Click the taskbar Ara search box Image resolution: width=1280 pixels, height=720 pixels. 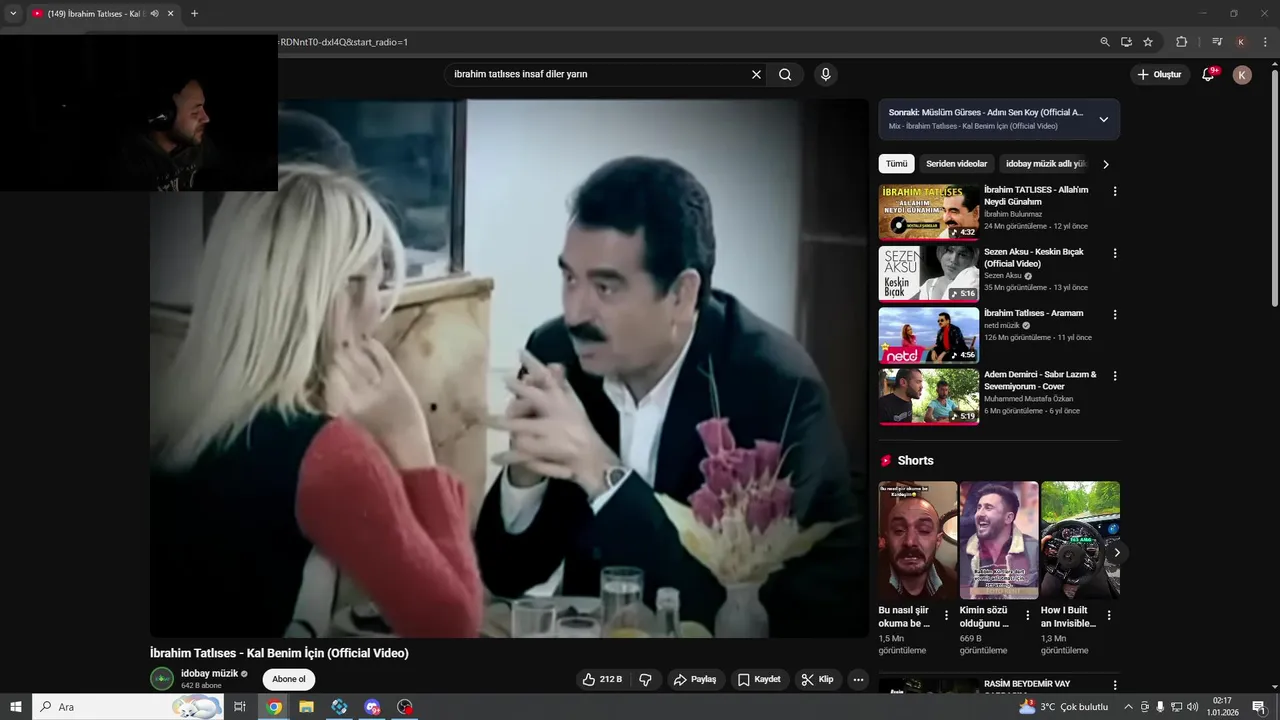tap(128, 707)
